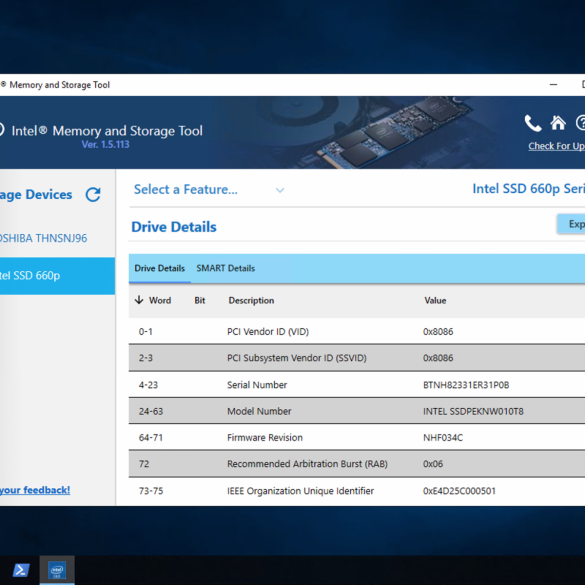This screenshot has height=585, width=585.
Task: Select the Drive Details tab
Action: 160,268
